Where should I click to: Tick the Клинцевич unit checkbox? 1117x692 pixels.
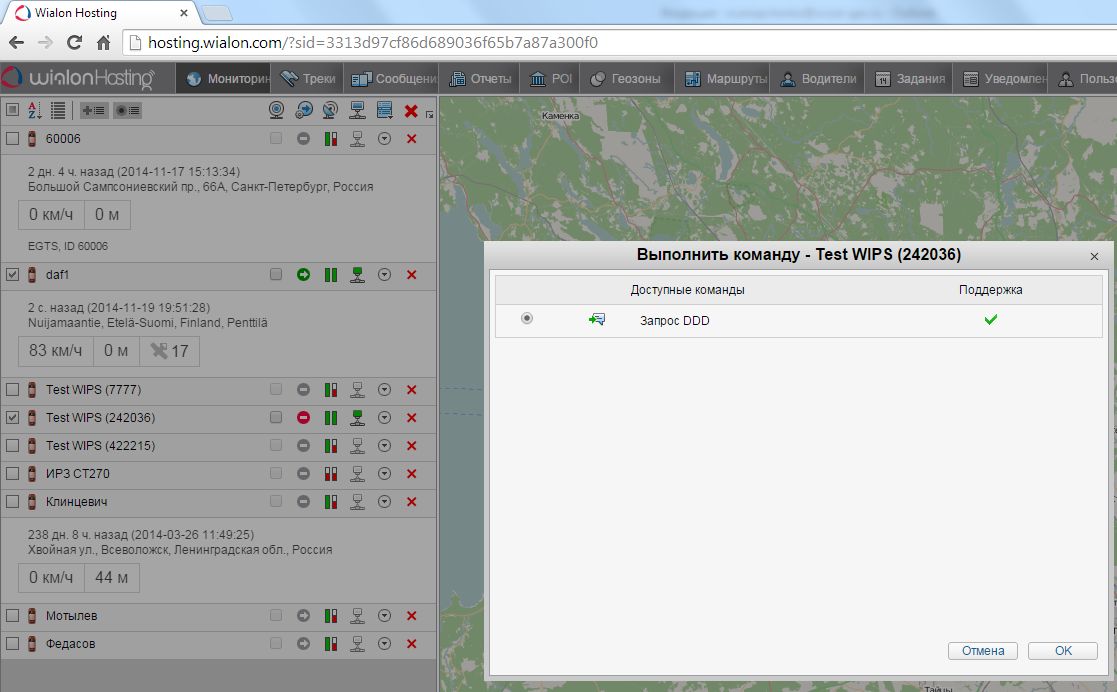click(13, 502)
